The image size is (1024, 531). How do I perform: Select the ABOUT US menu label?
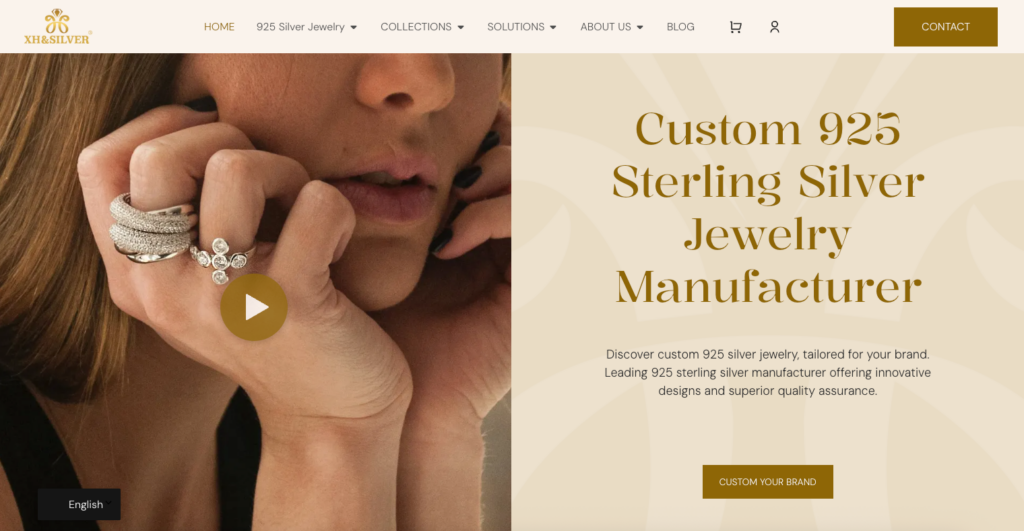(x=605, y=27)
